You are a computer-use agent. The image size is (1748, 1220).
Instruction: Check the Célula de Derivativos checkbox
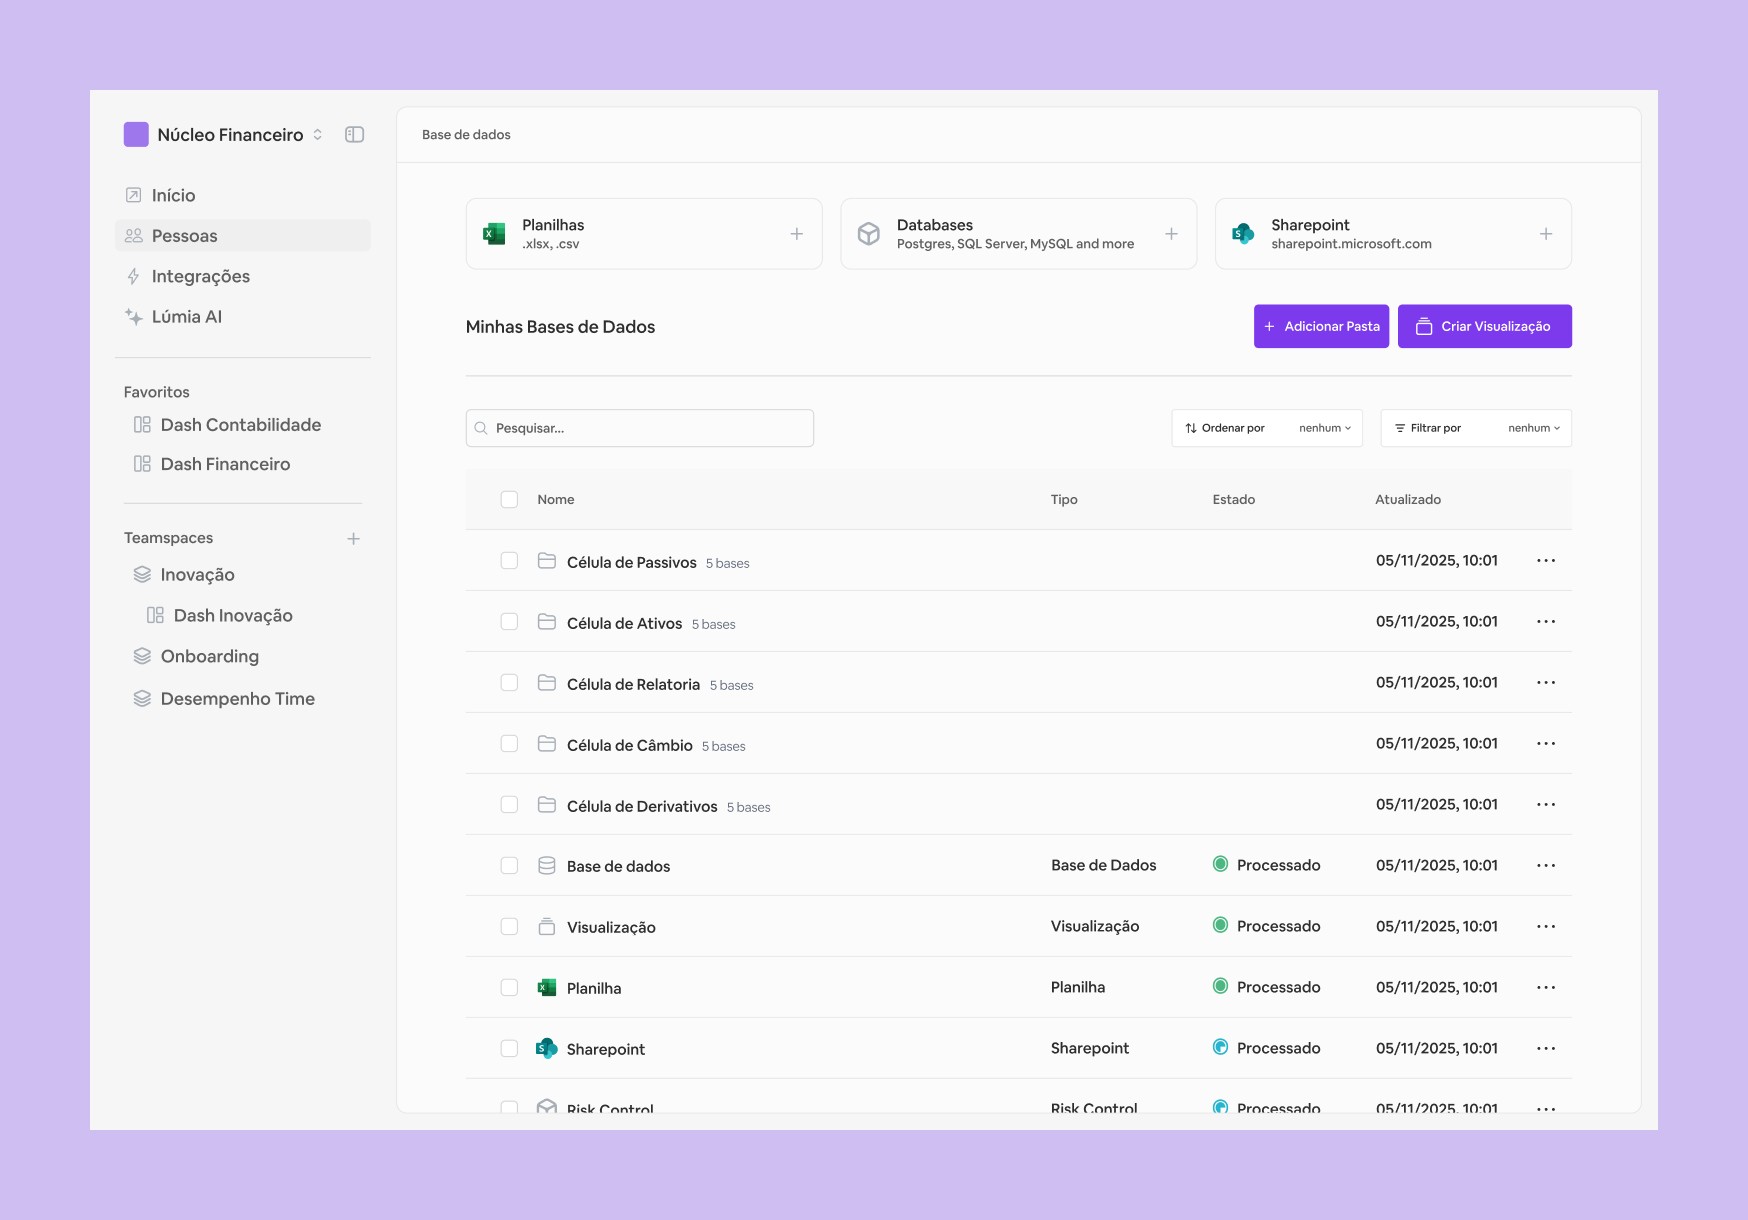[509, 805]
